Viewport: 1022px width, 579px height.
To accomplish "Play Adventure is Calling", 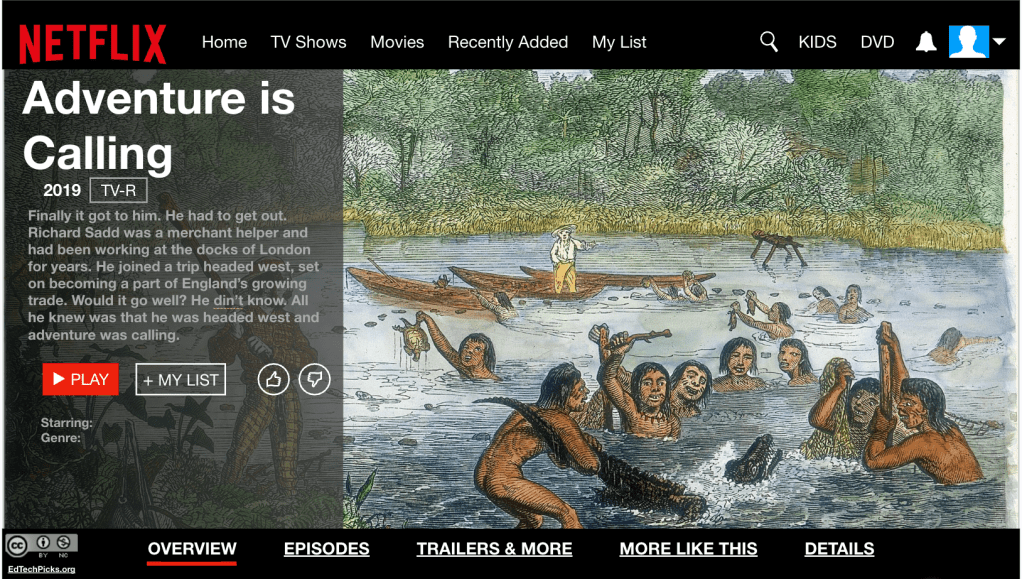I will coord(81,379).
